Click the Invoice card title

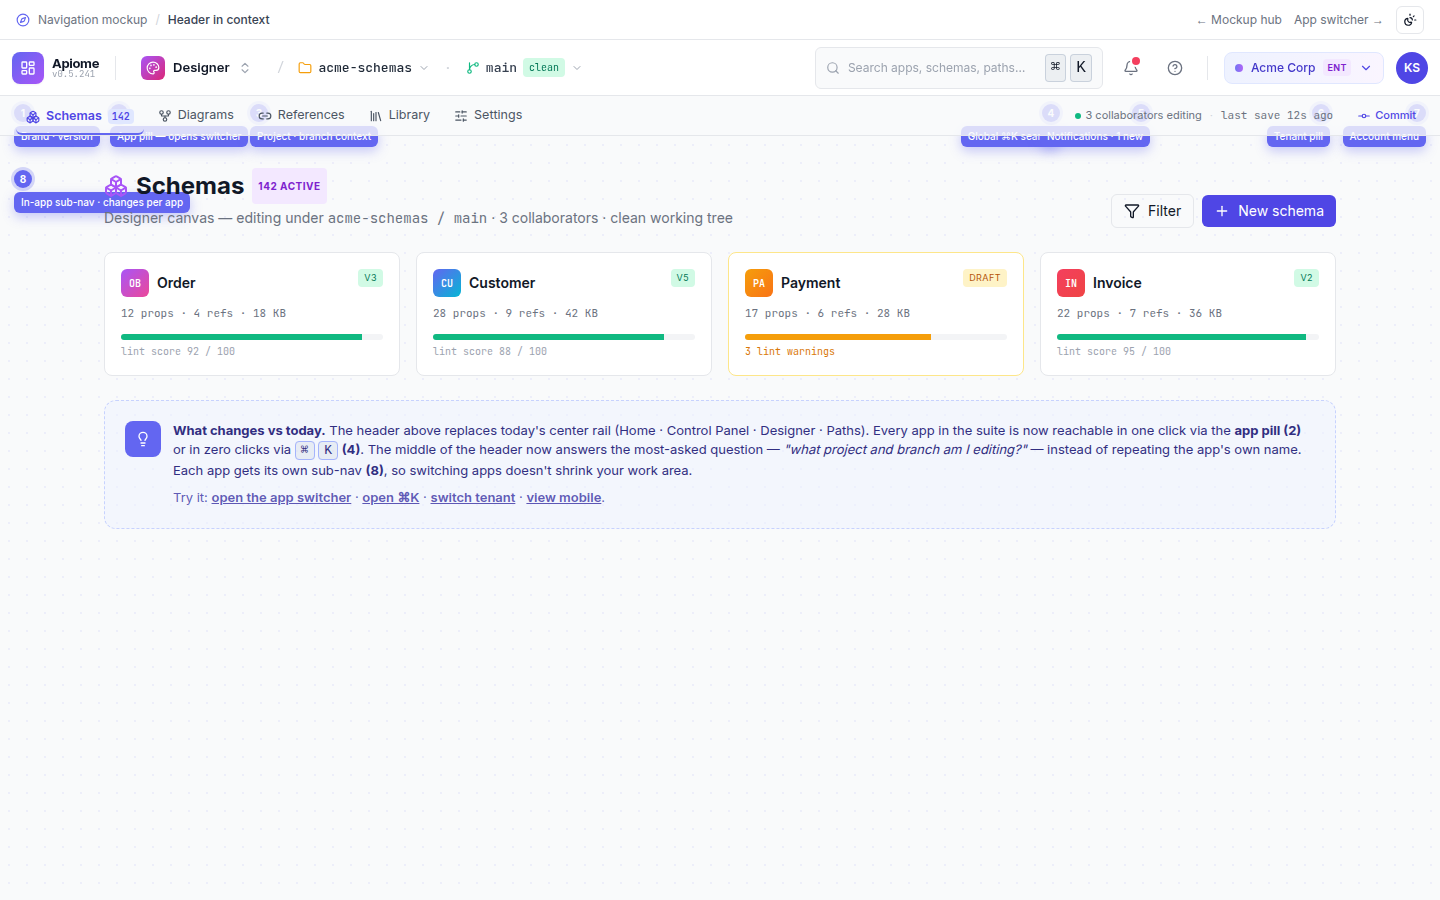1117,283
